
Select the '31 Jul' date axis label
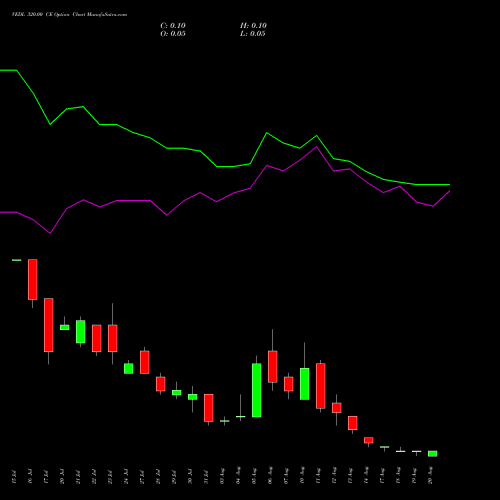click(206, 476)
